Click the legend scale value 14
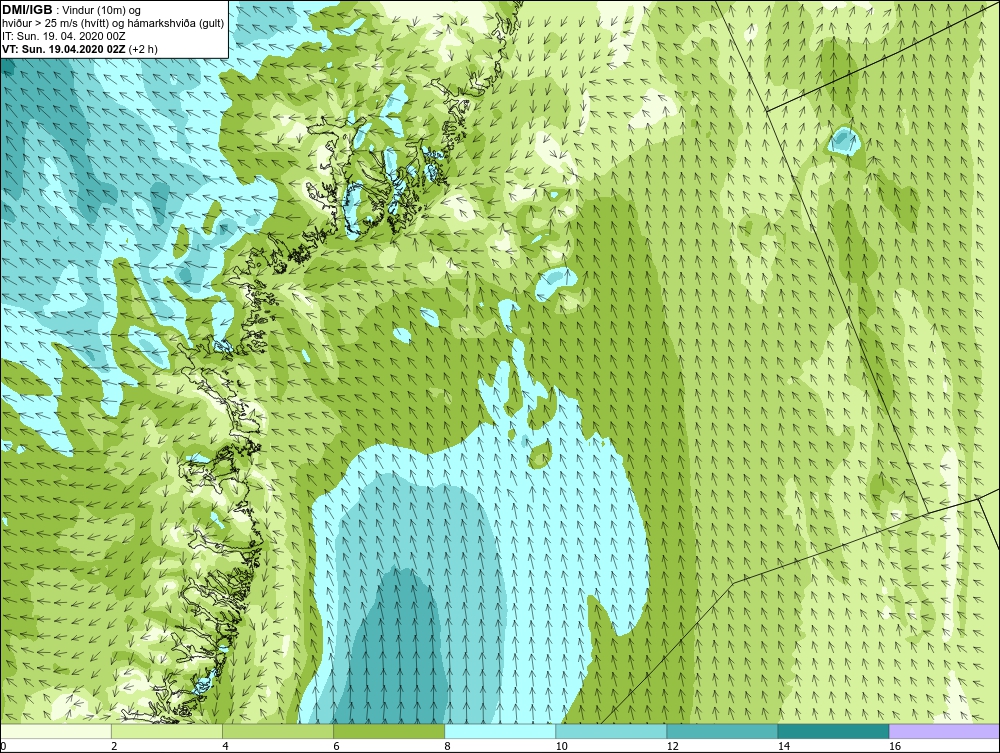The height and width of the screenshot is (753, 1000). coord(783,746)
